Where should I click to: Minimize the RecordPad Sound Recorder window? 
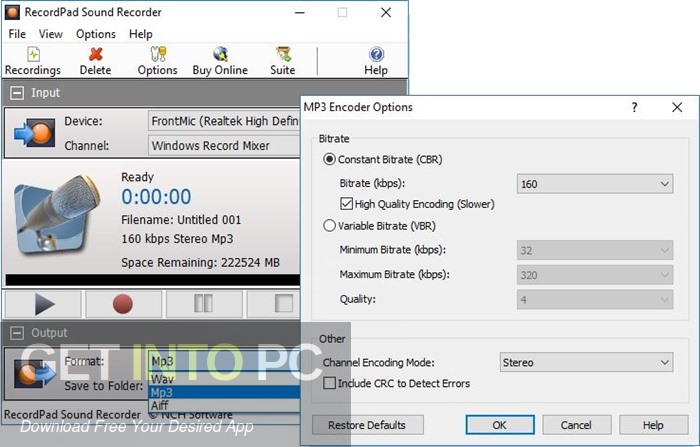pos(300,13)
